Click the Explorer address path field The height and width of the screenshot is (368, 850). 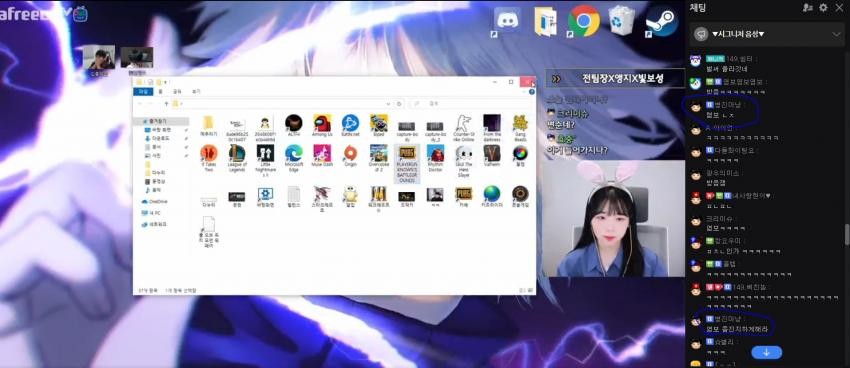281,104
